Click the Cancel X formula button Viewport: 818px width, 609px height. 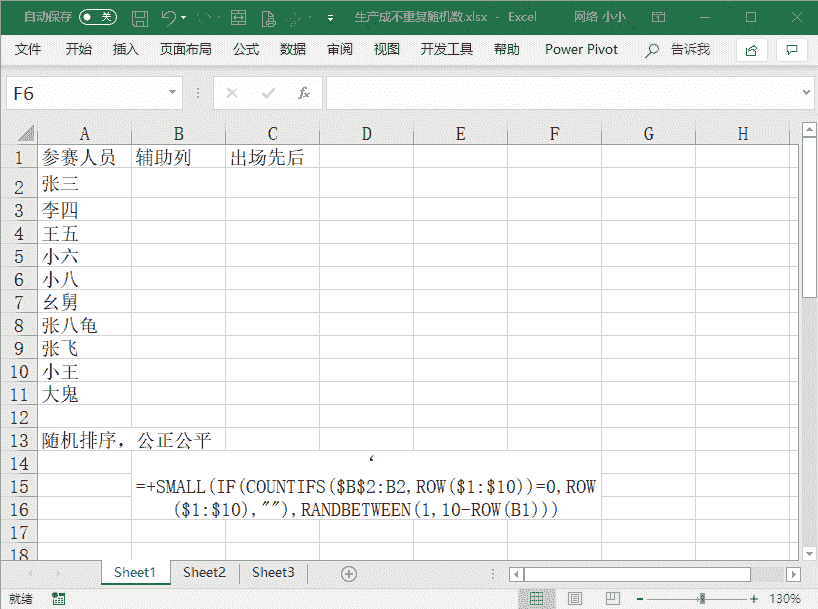[x=232, y=93]
